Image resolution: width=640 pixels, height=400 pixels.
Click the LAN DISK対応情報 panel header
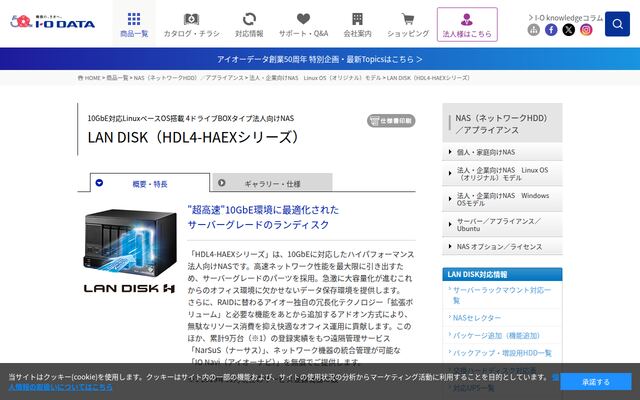click(x=502, y=274)
